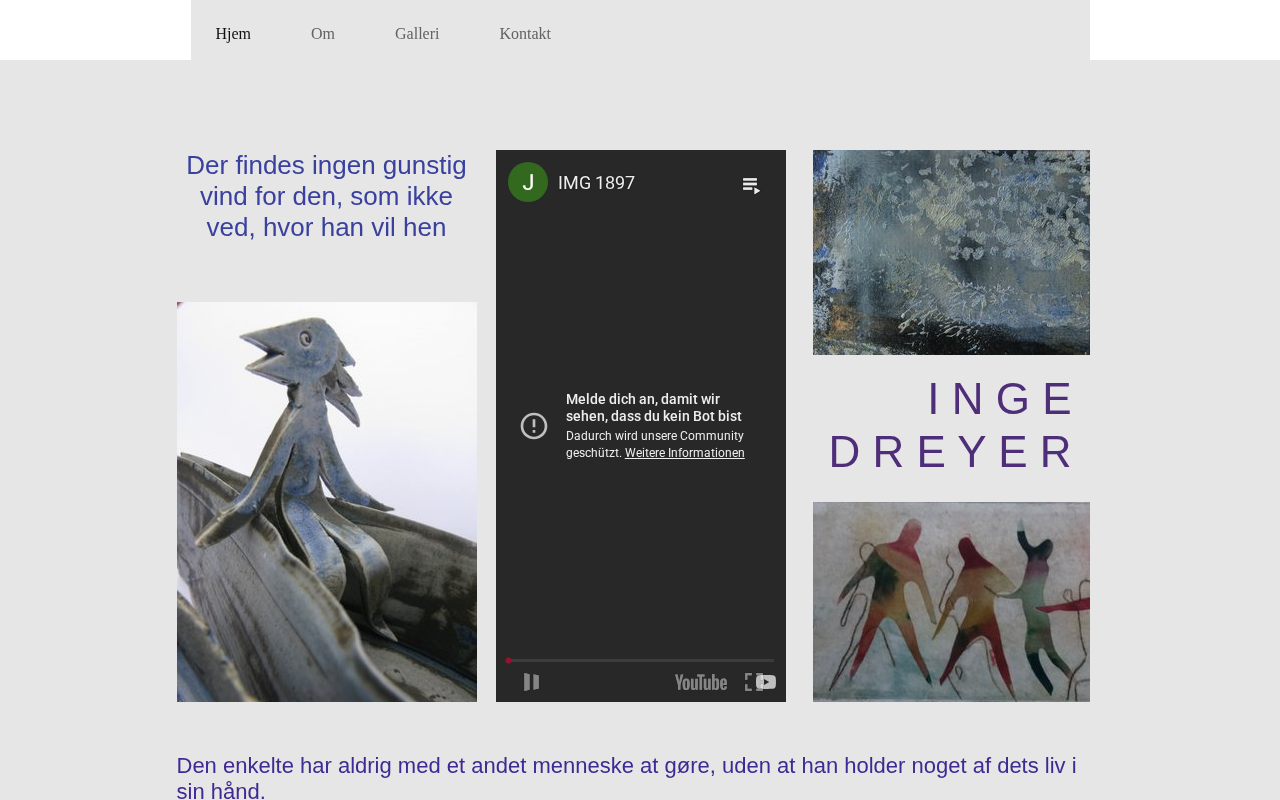Click the YouTube logo in player
The width and height of the screenshot is (1280, 800).
tap(701, 682)
